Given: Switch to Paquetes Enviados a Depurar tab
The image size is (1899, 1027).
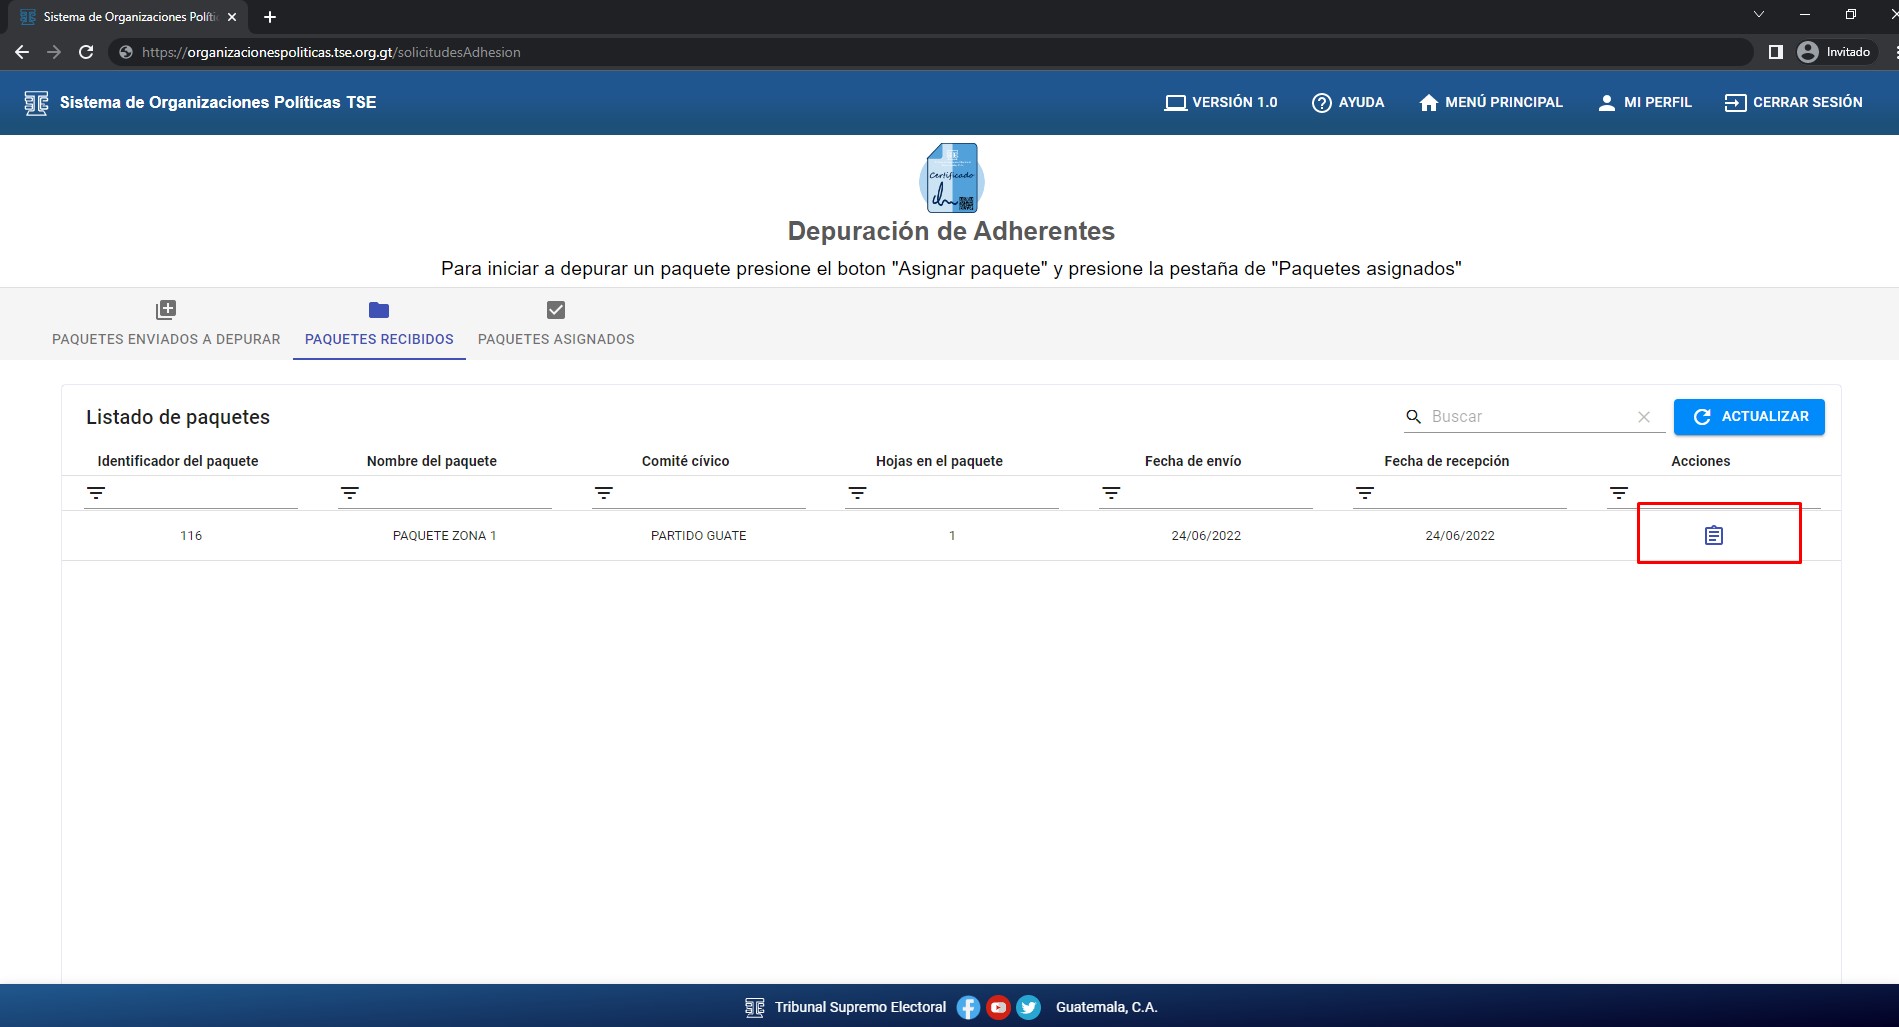Looking at the screenshot, I should point(166,324).
